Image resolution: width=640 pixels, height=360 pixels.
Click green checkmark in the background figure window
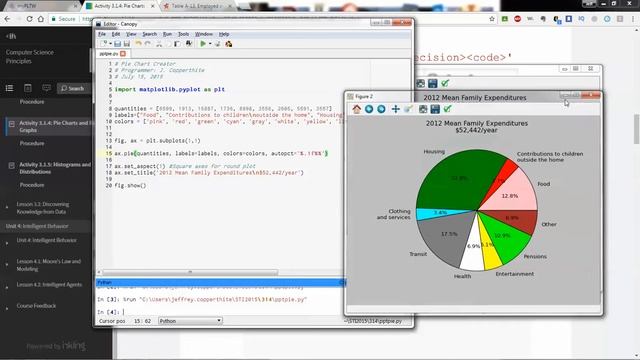click(x=445, y=84)
